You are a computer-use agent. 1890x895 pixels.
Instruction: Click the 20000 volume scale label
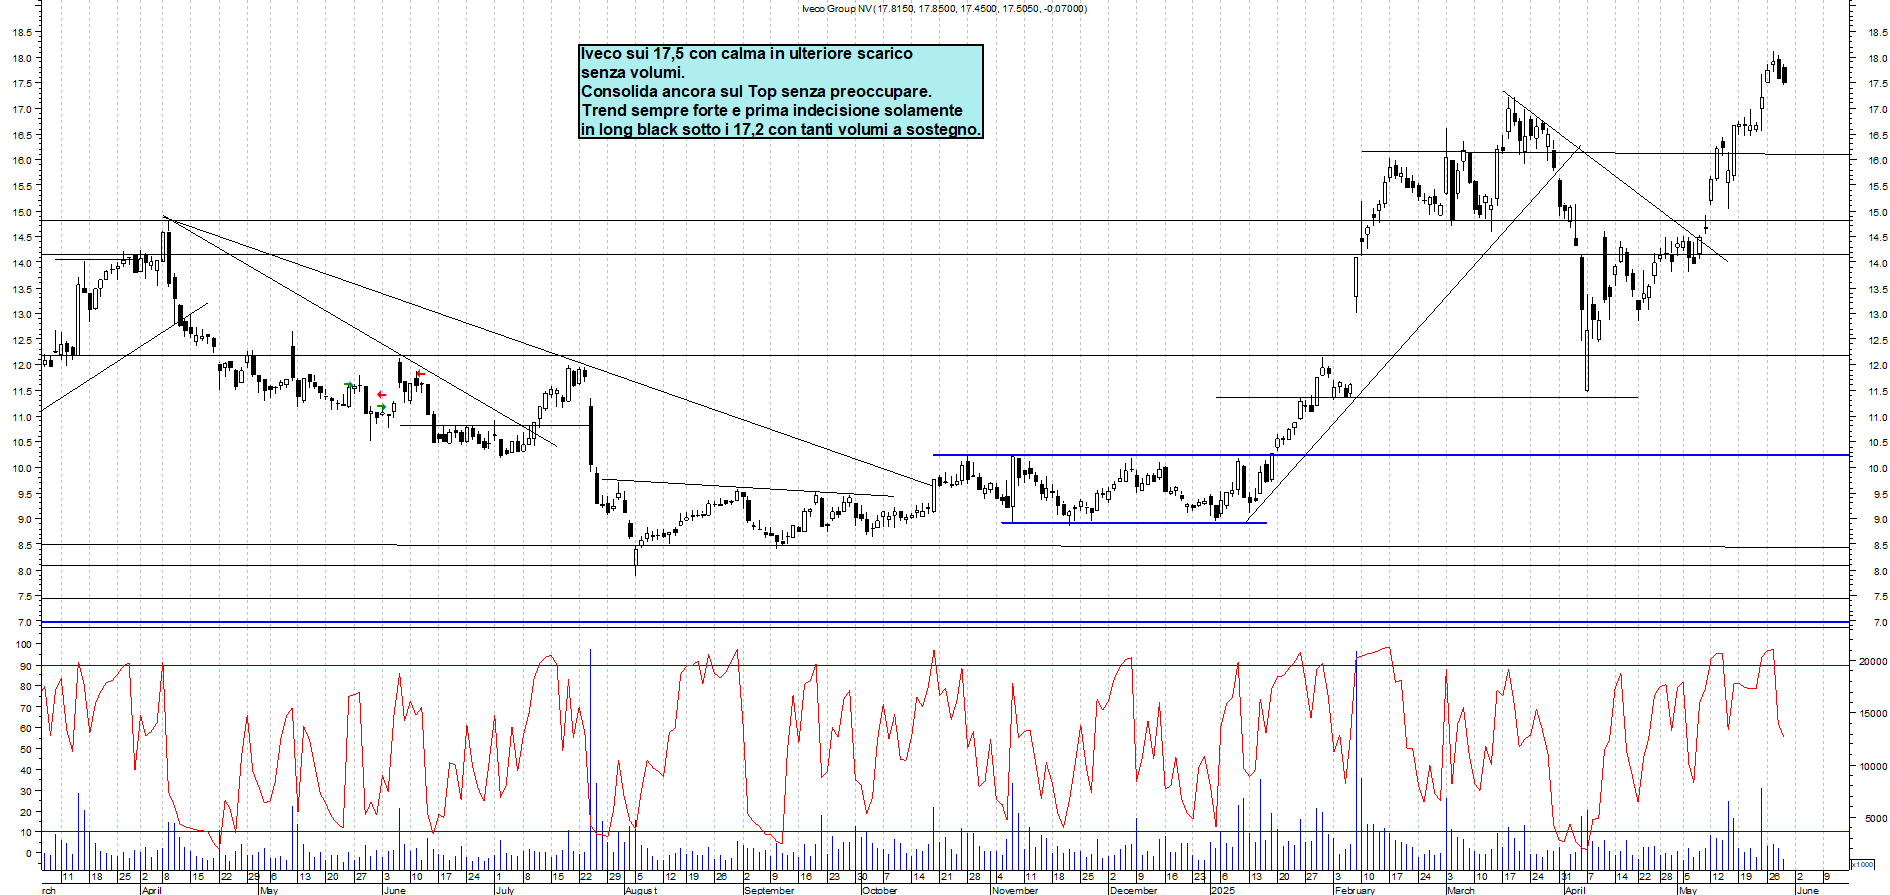click(x=1873, y=662)
